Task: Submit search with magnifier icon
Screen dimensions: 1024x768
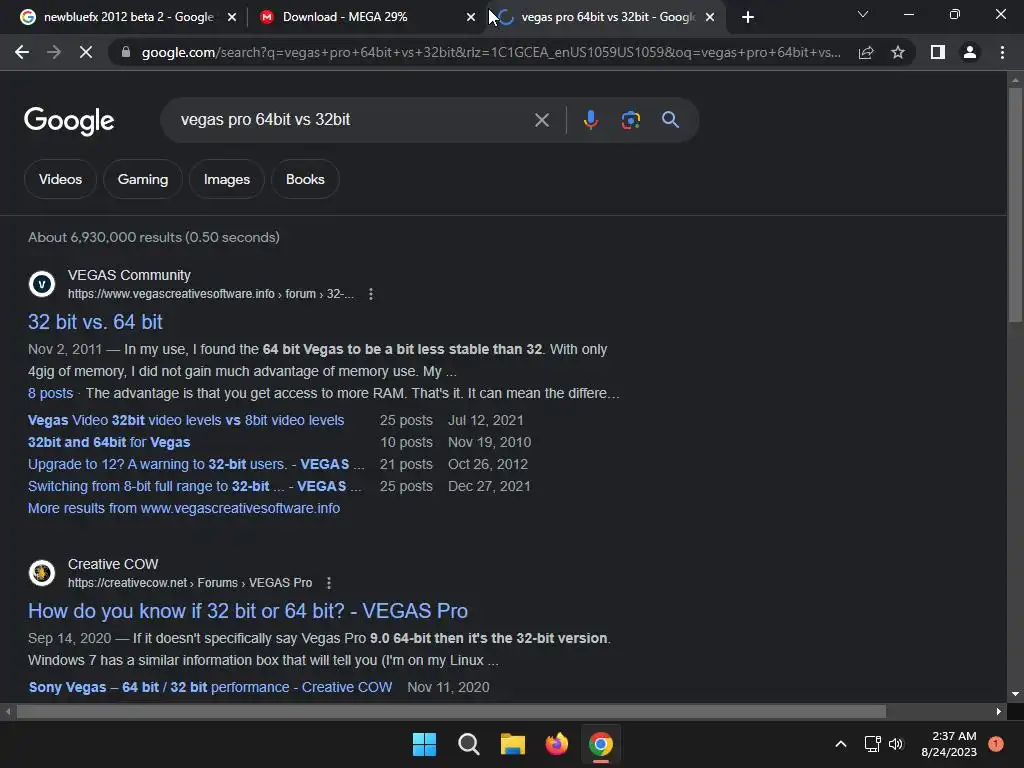Action: click(670, 120)
